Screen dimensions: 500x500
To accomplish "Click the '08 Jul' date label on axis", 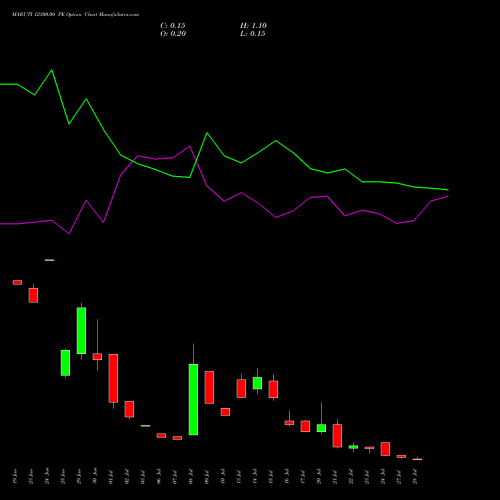I will (191, 477).
